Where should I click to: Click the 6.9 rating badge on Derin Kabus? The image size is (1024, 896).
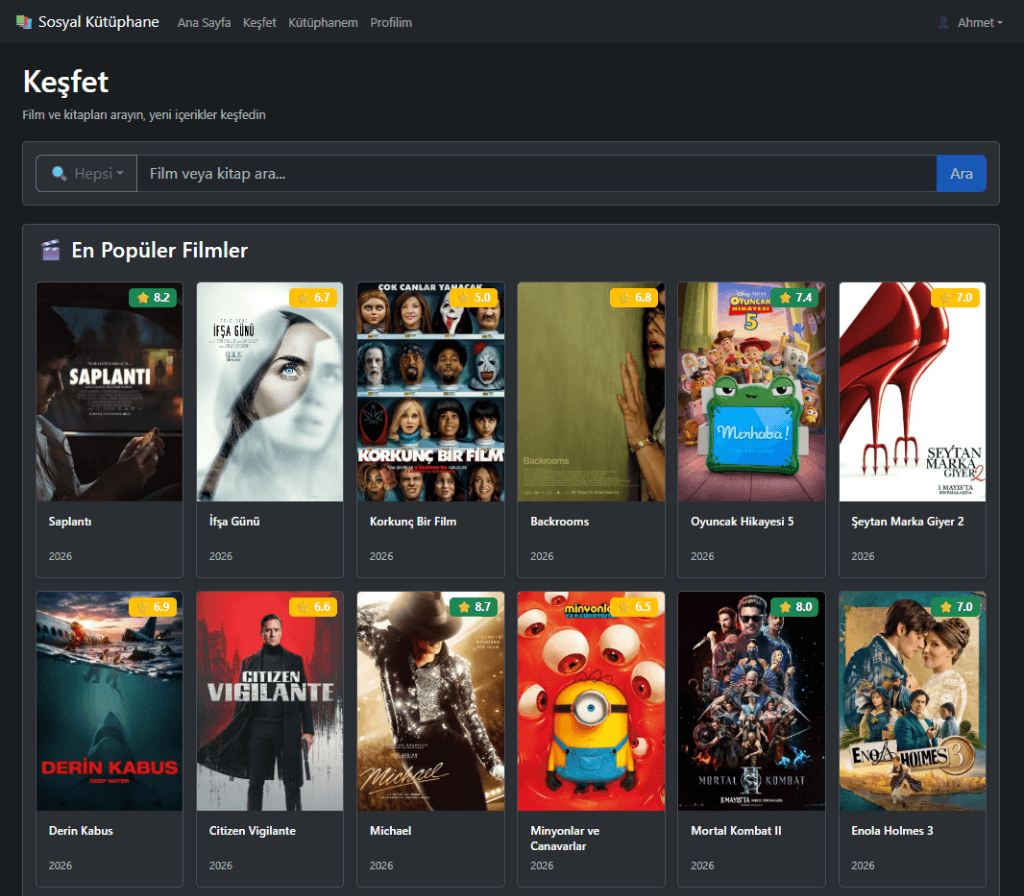pos(153,607)
